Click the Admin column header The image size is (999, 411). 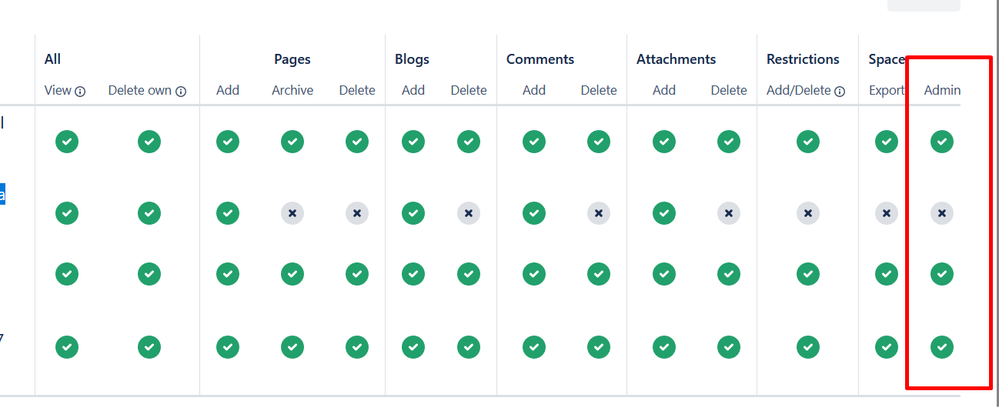[942, 90]
